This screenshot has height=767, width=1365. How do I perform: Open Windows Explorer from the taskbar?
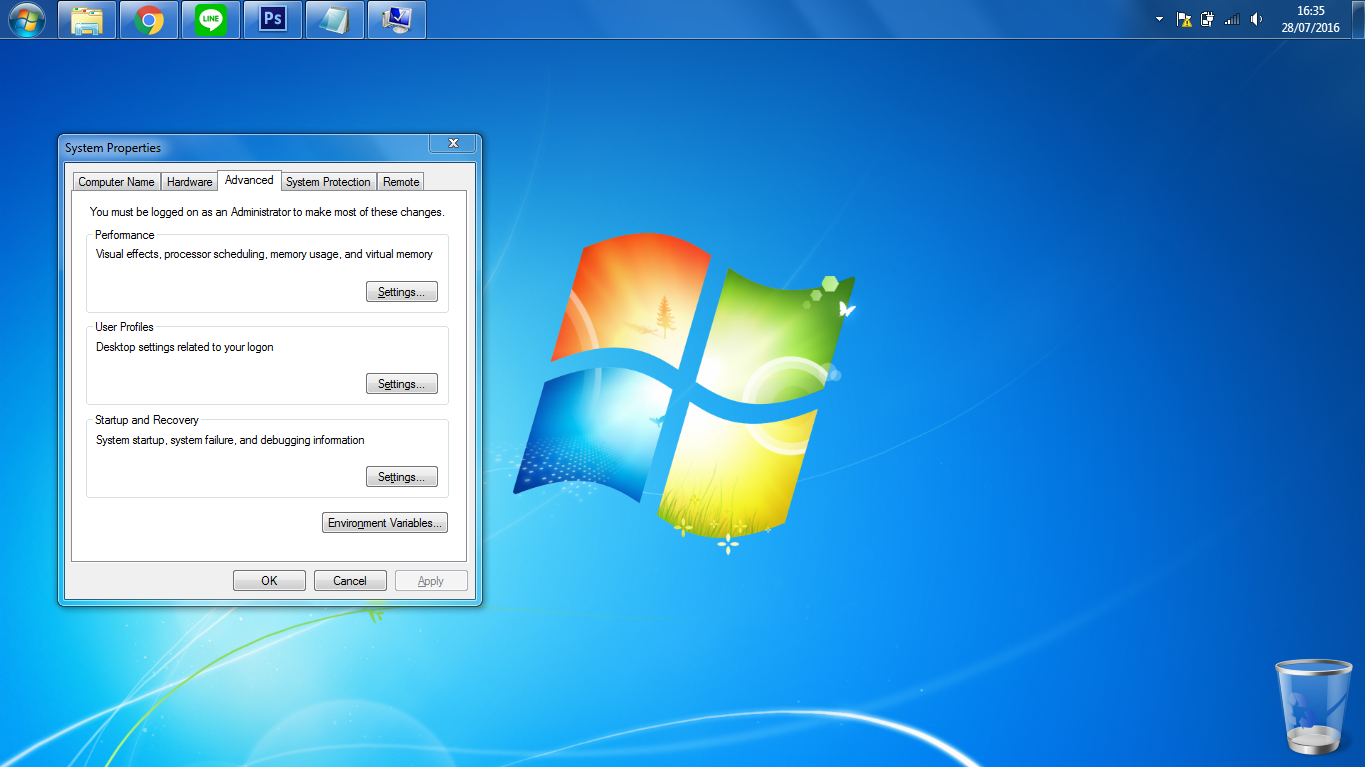point(87,19)
